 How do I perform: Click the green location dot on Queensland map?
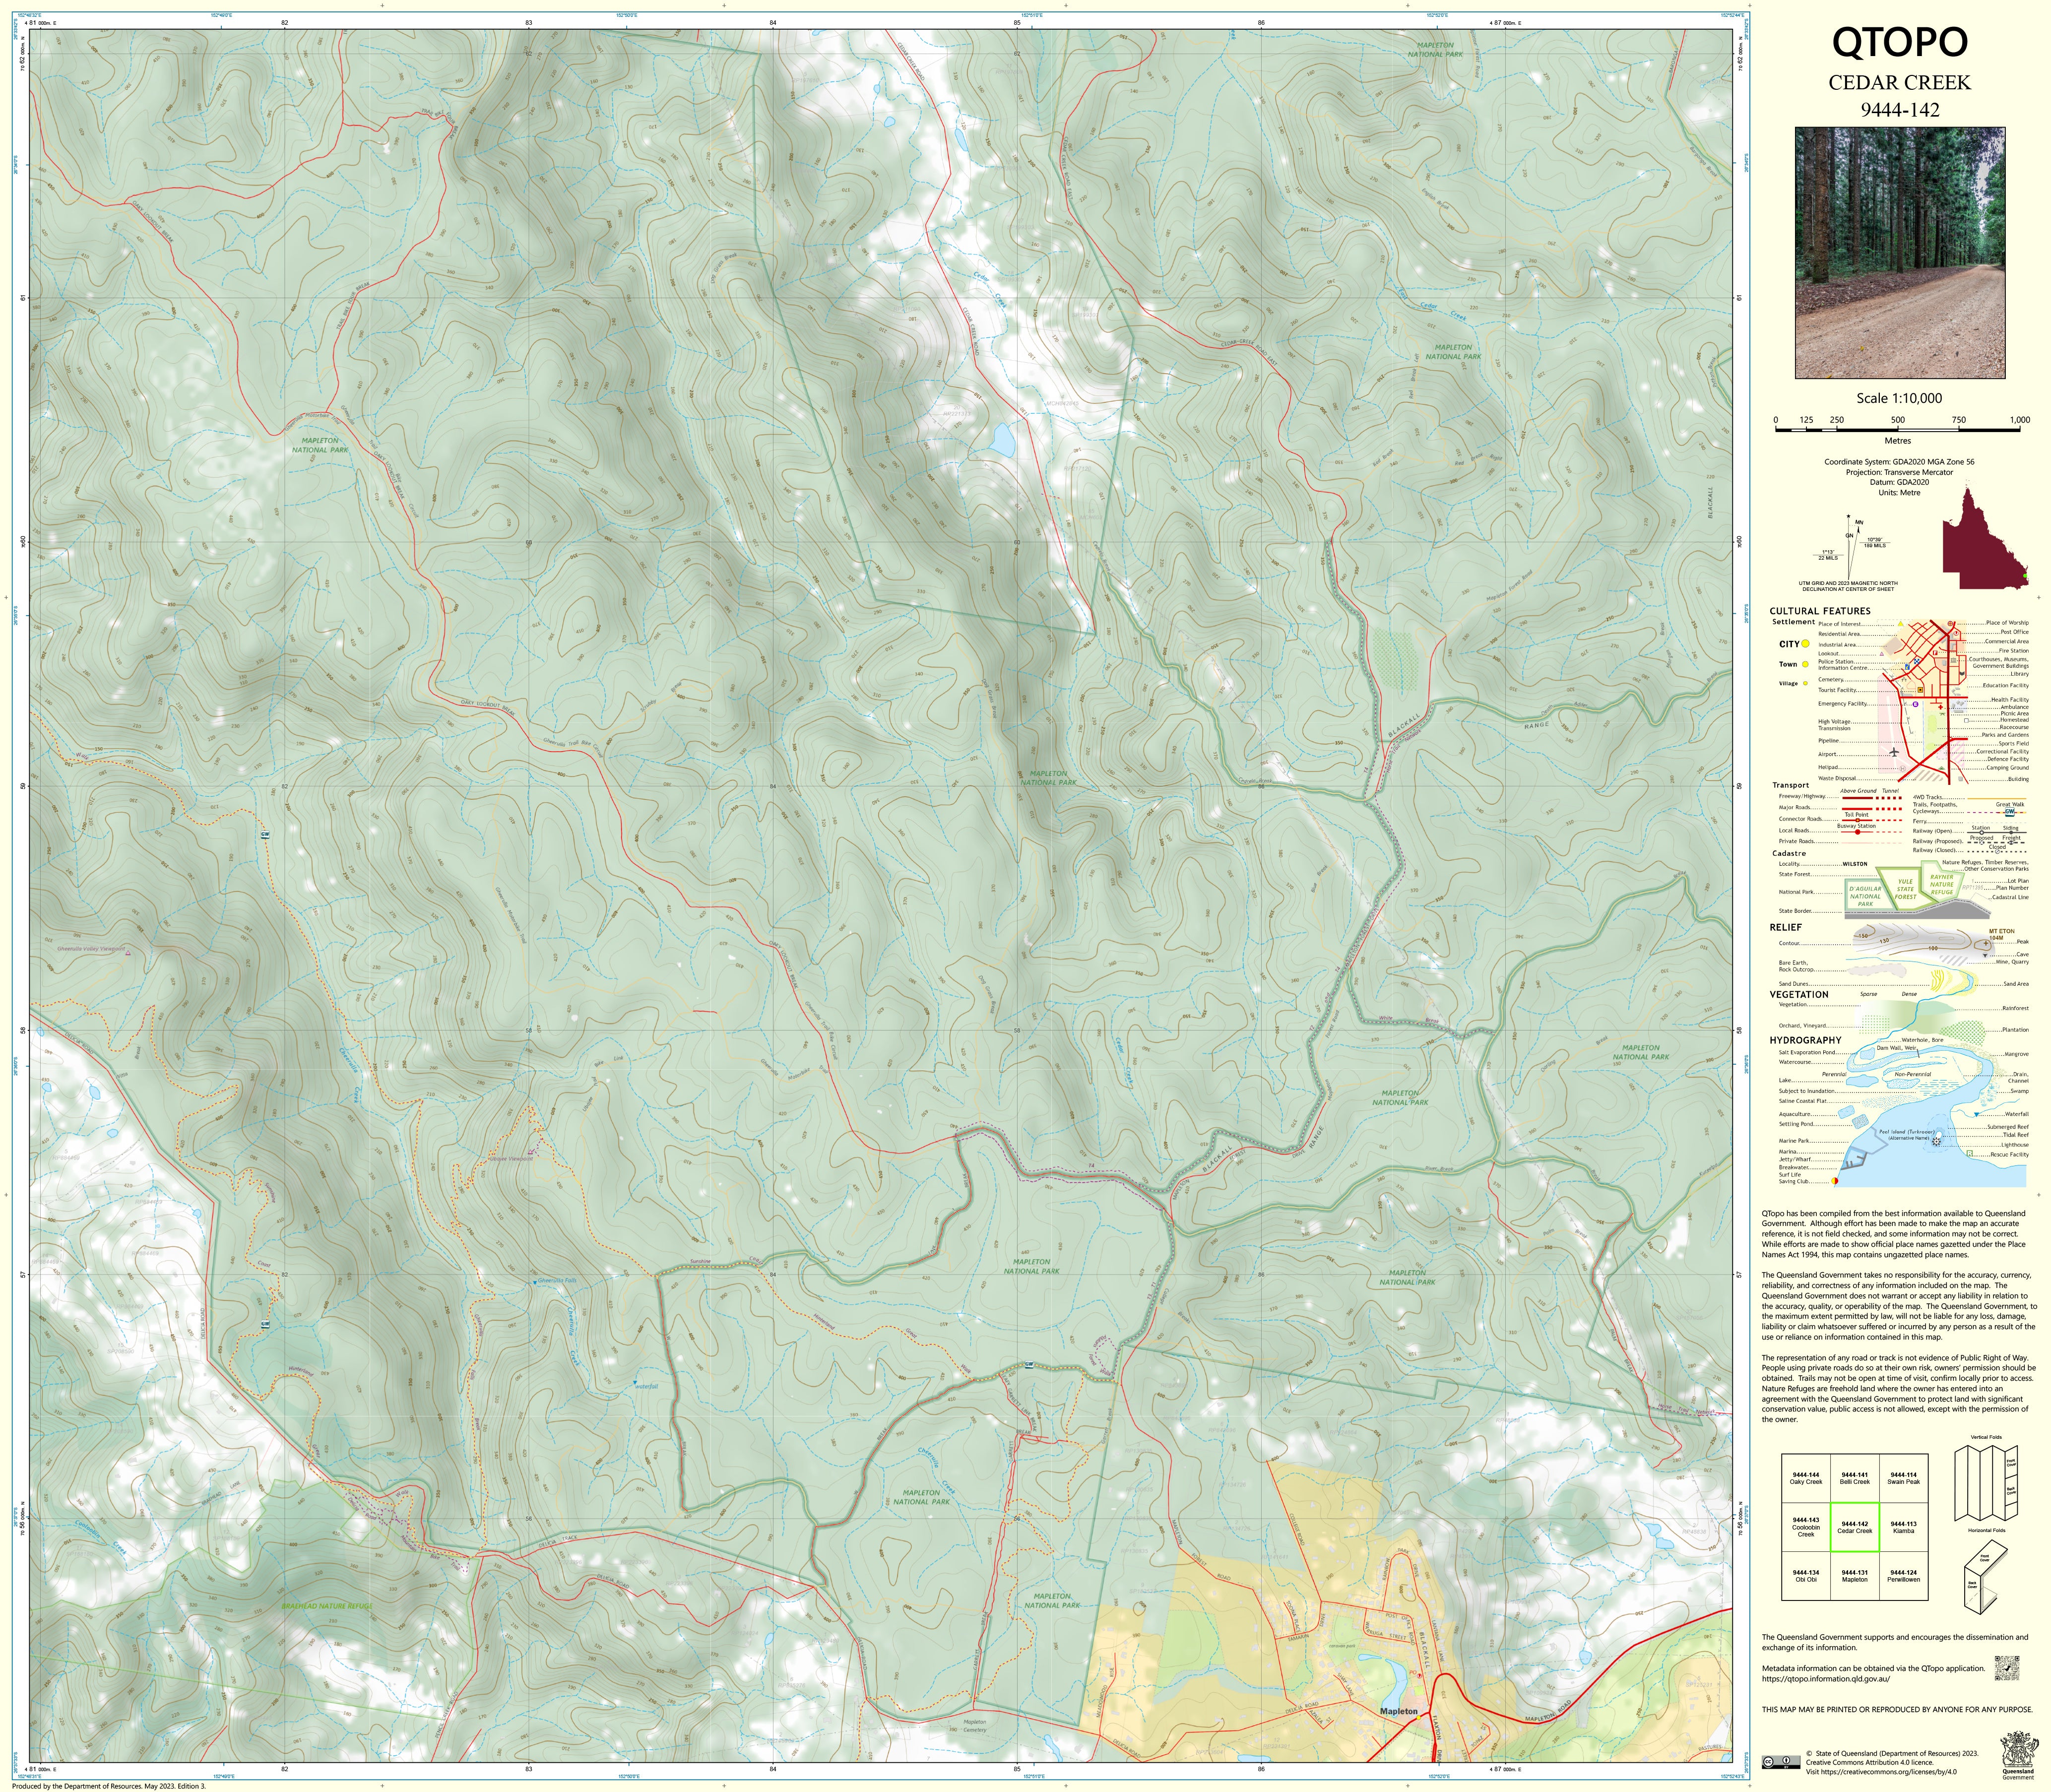[2024, 577]
